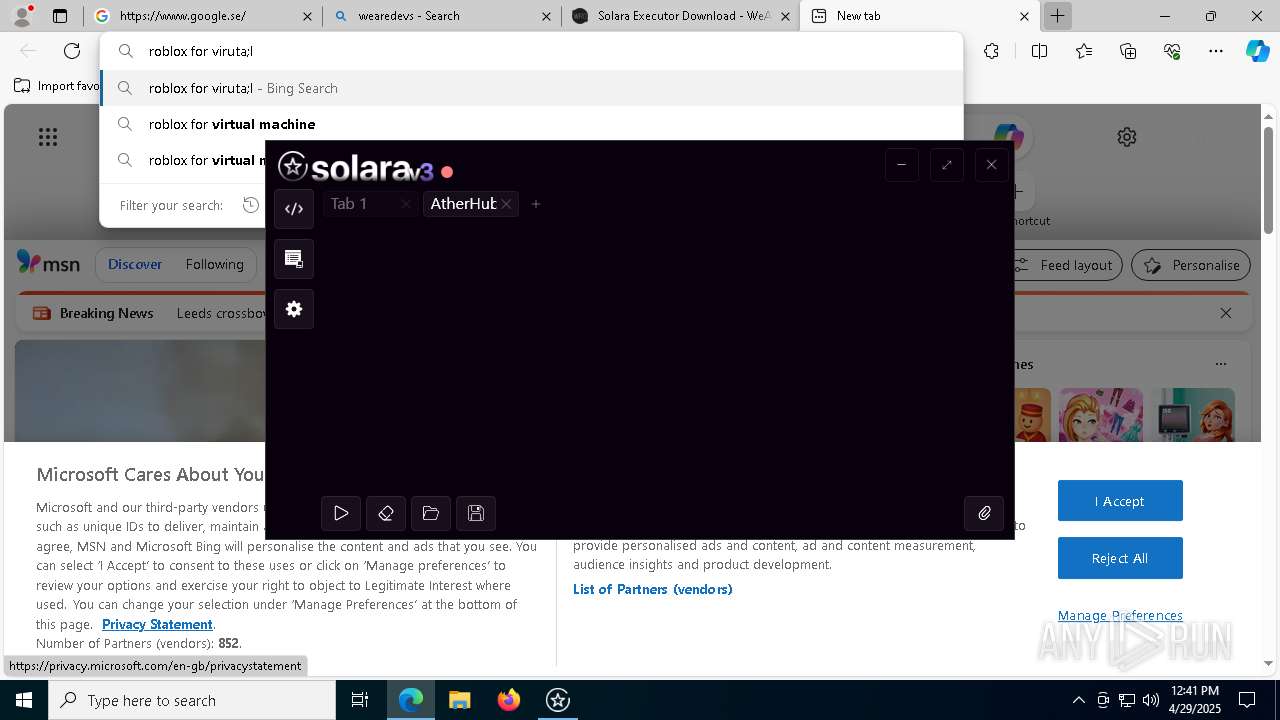Open Task View on the taskbar

360,700
